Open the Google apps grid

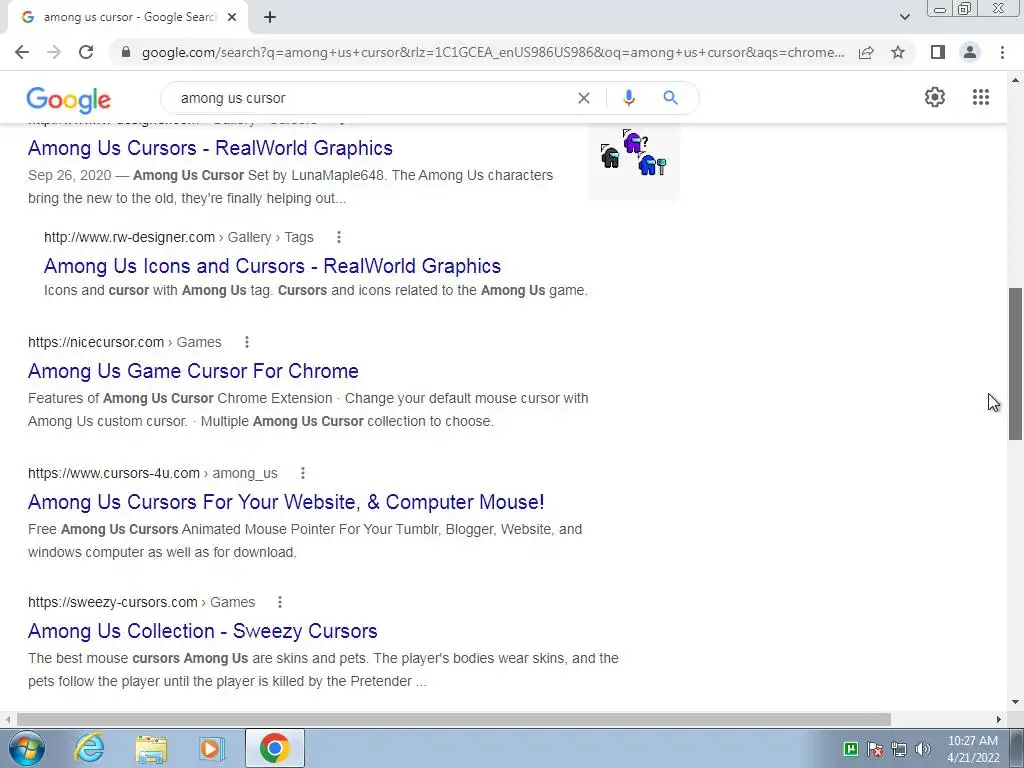tap(980, 97)
